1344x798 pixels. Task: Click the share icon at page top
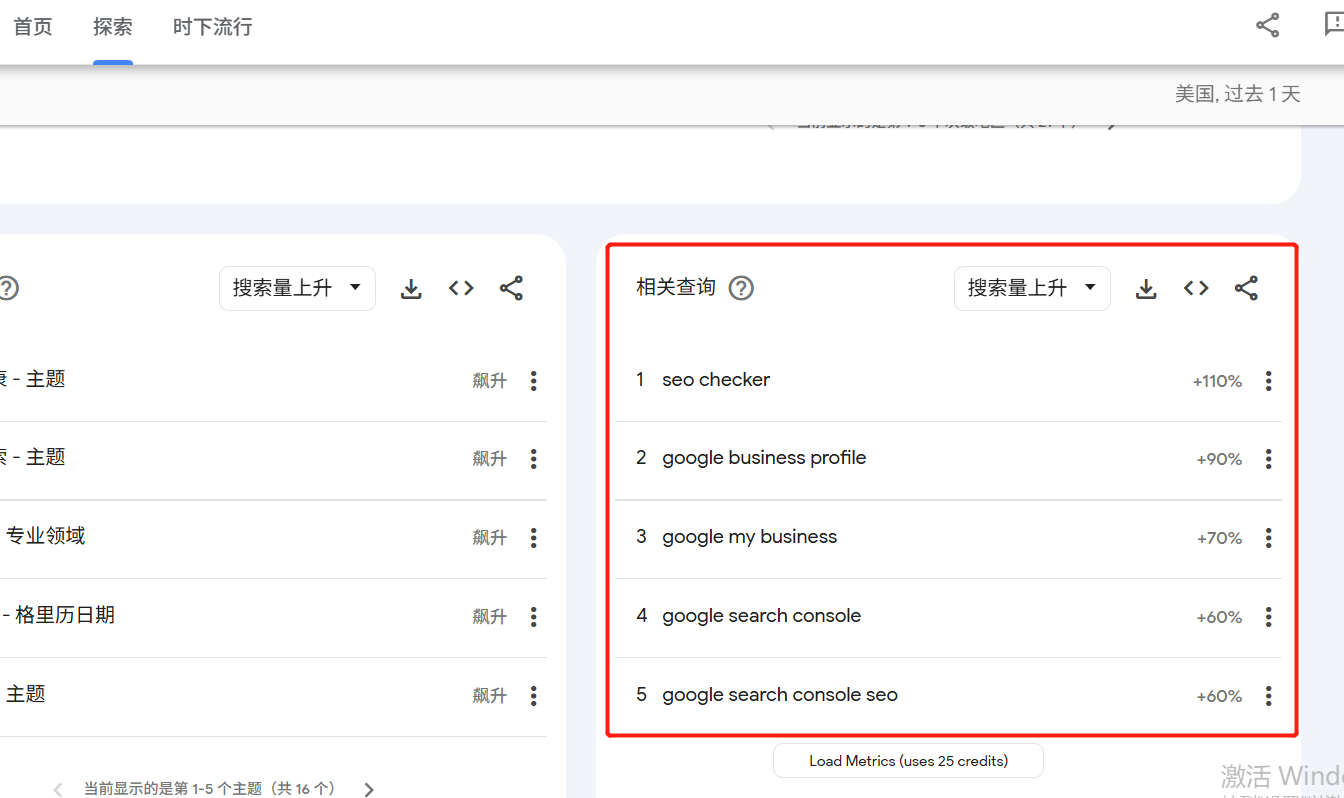click(x=1267, y=25)
